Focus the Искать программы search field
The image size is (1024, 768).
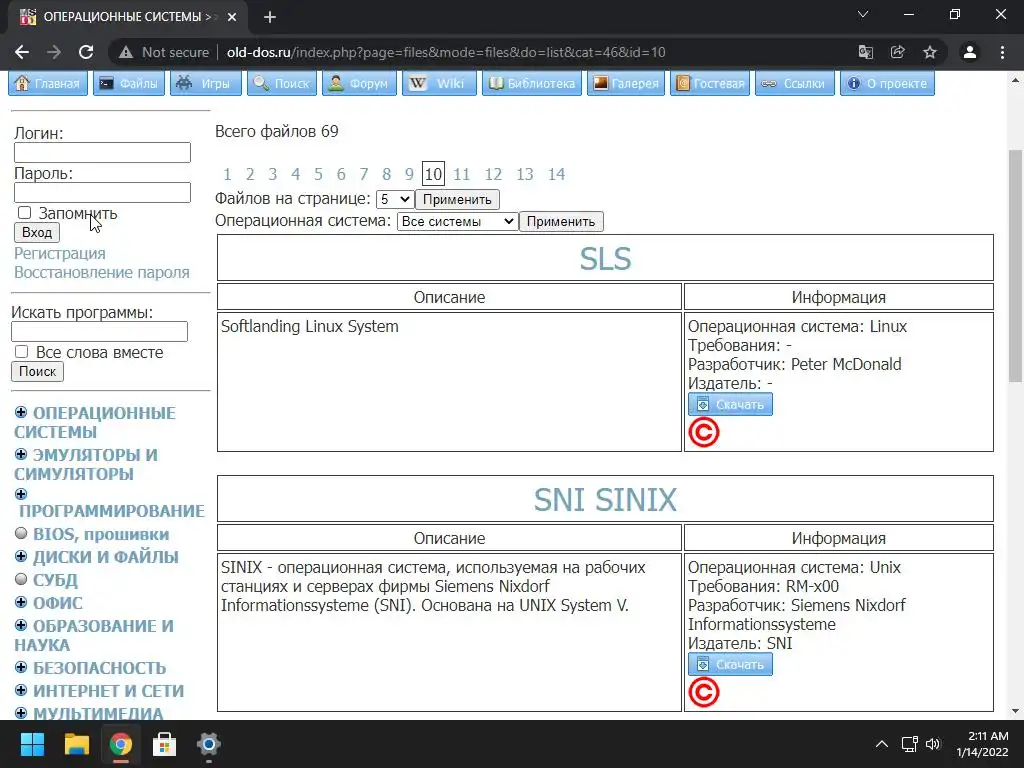coord(99,332)
